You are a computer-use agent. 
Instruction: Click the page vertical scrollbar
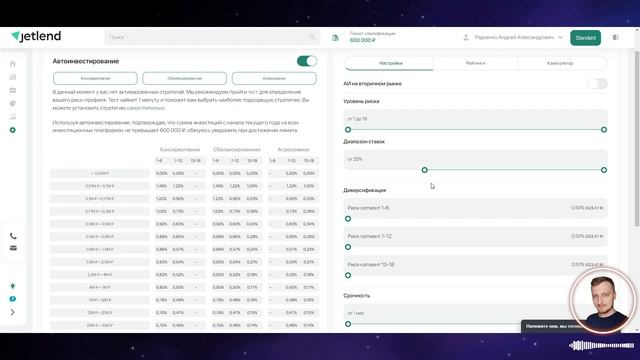point(637,138)
